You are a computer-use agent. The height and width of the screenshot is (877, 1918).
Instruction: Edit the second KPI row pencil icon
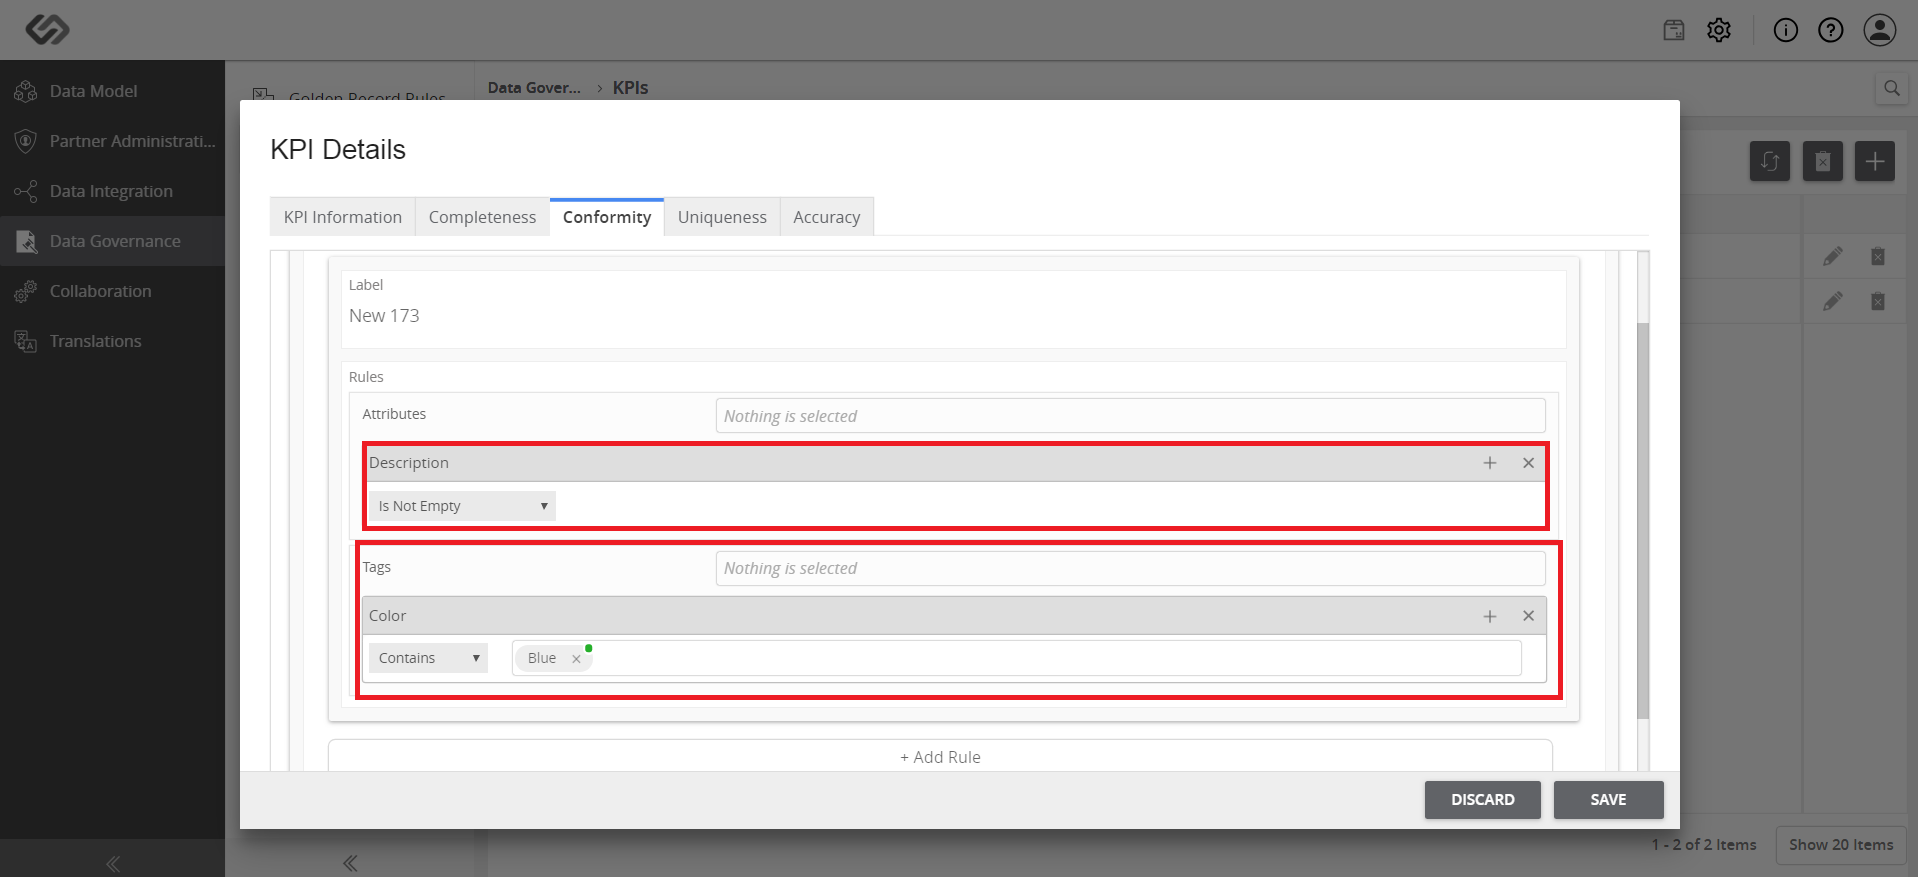point(1833,301)
